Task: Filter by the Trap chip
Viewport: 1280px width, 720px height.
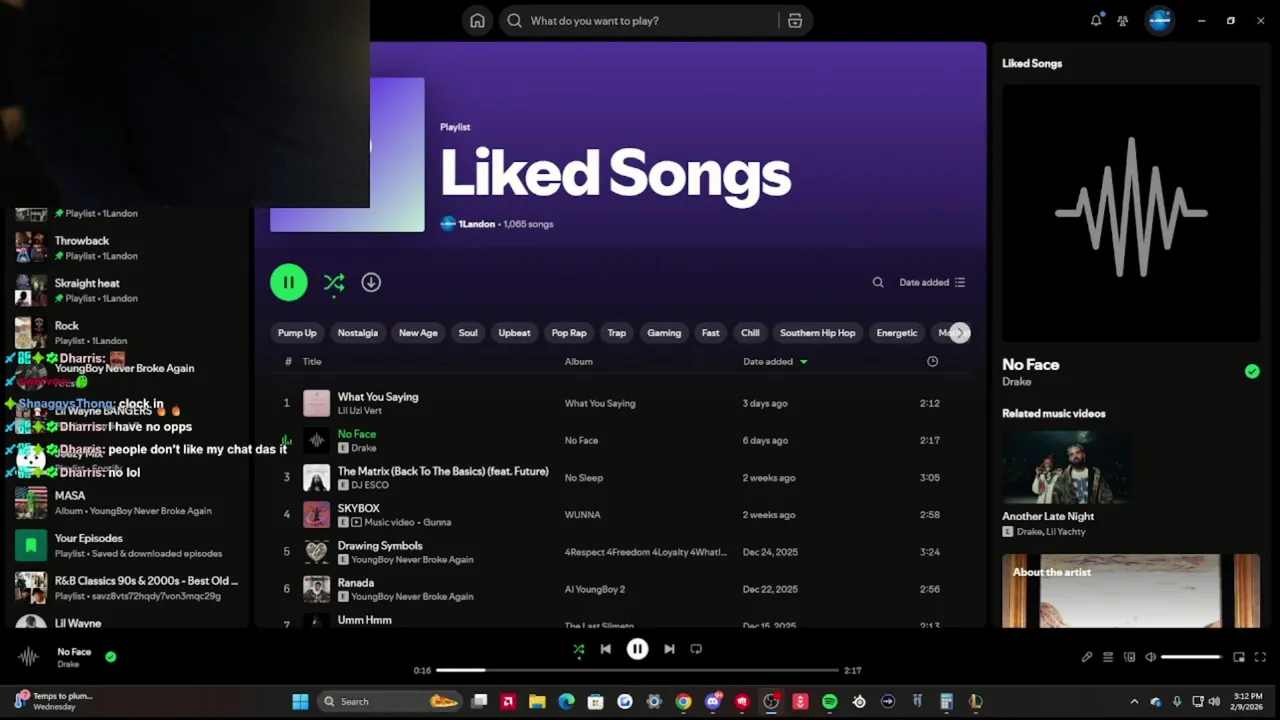Action: pyautogui.click(x=617, y=333)
